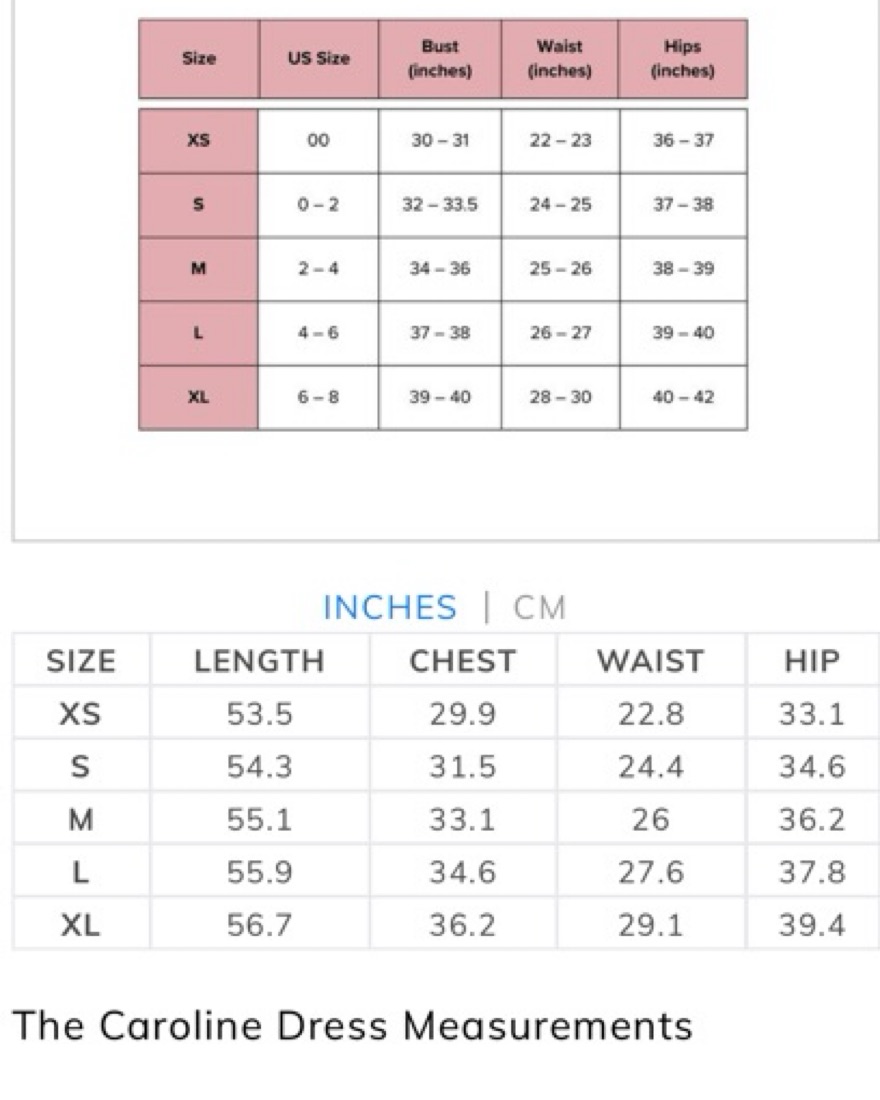Viewport: 880px width, 1100px height.
Task: Select the L size in pink chart
Action: [199, 333]
